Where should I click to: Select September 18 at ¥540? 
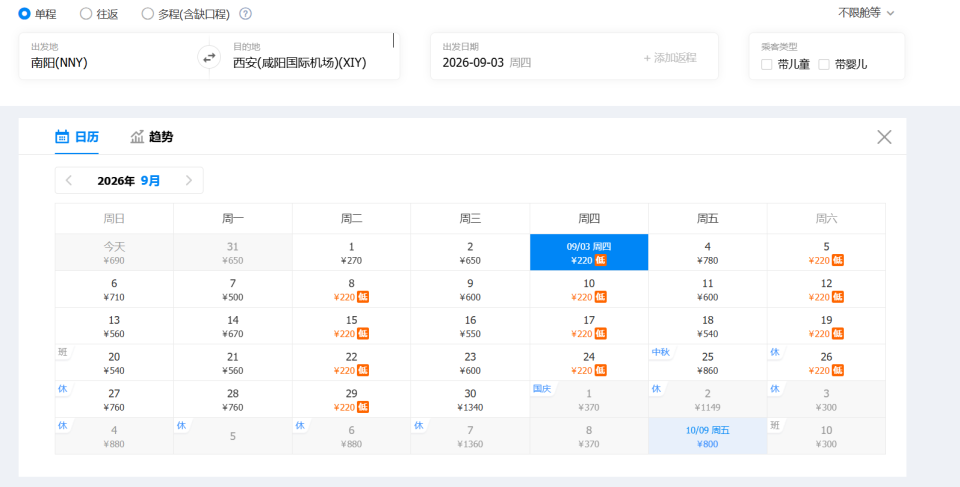coord(708,326)
